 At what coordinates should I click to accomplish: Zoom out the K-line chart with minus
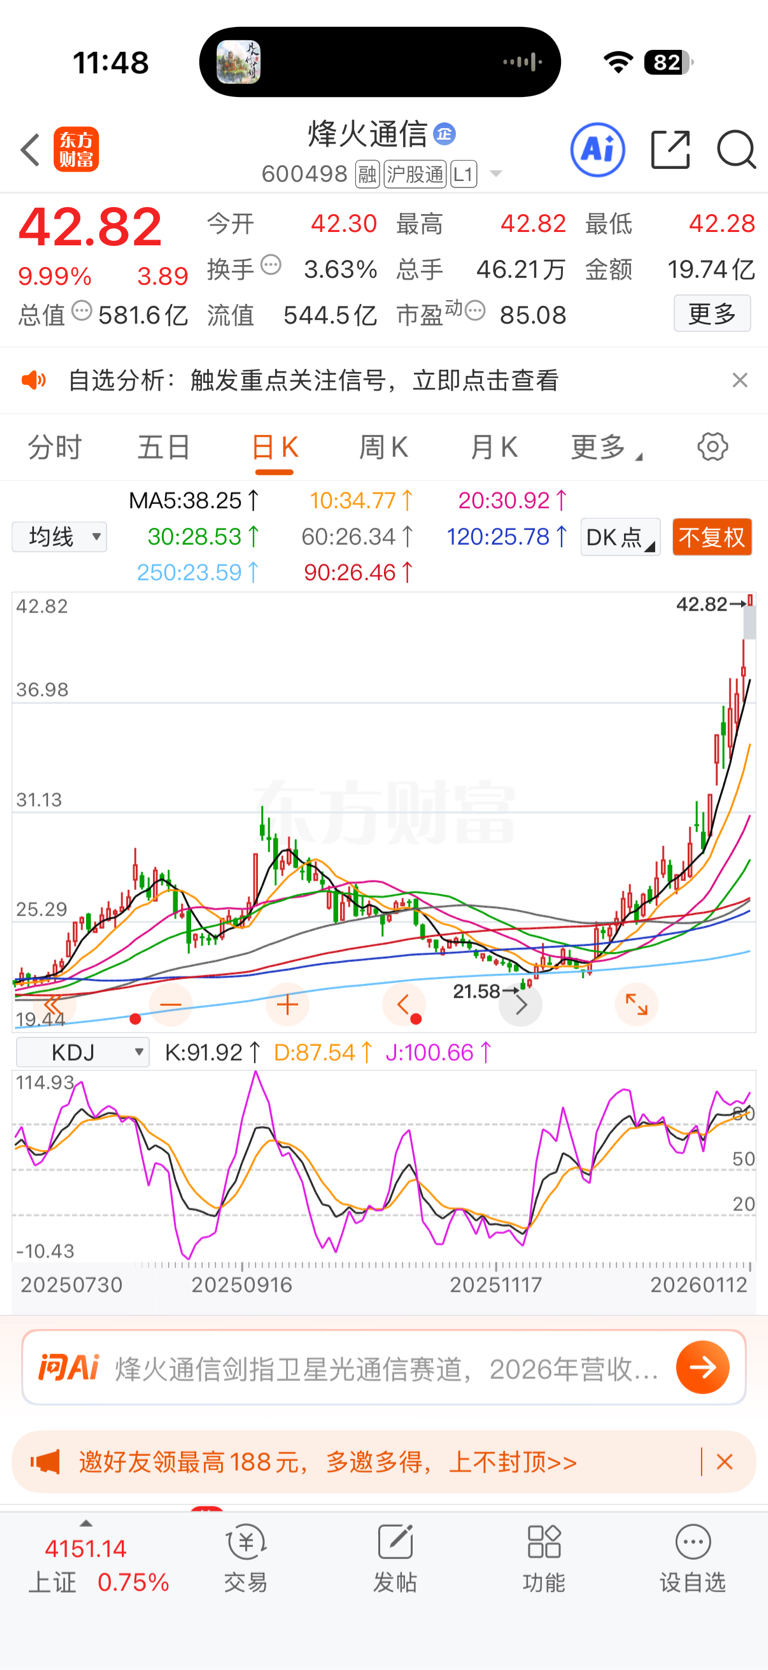(x=171, y=1004)
